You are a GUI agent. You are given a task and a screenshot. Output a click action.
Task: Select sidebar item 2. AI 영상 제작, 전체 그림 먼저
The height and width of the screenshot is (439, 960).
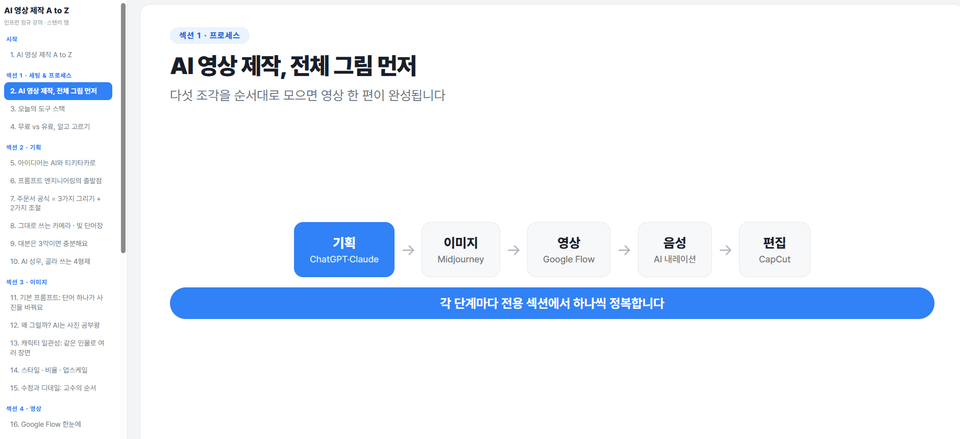coord(58,91)
